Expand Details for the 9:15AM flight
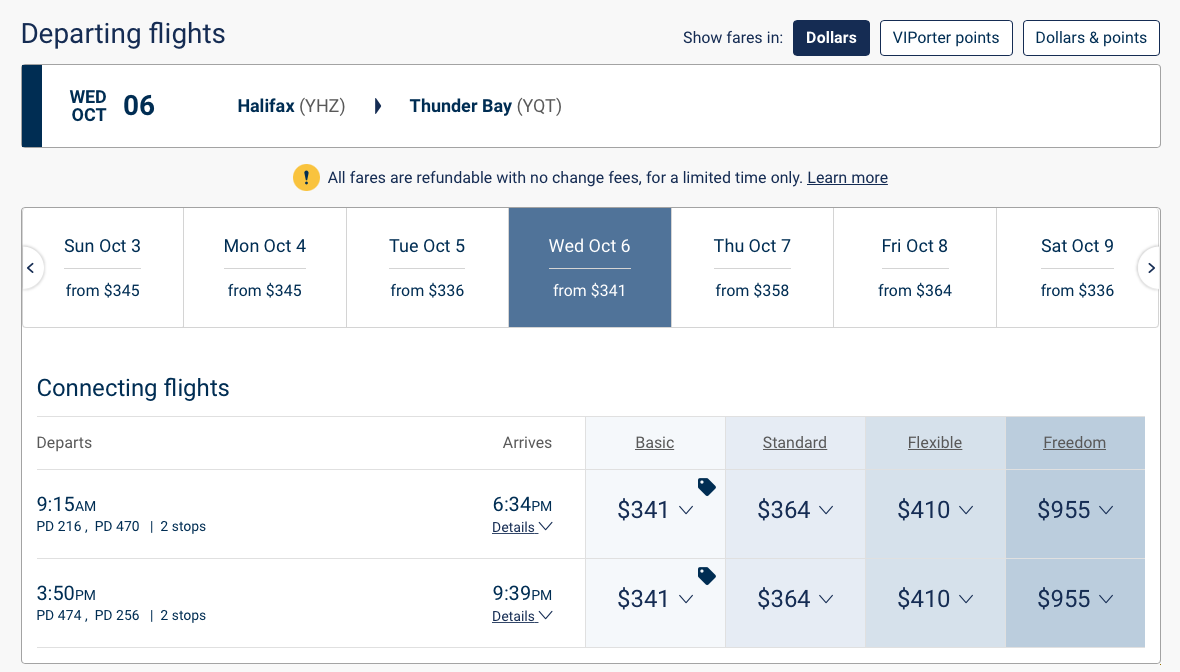The width and height of the screenshot is (1180, 672). pyautogui.click(x=522, y=527)
